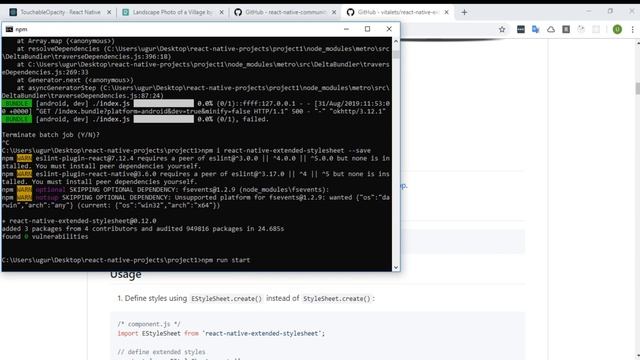Click the '// define extended styles' comment

pos(162,352)
